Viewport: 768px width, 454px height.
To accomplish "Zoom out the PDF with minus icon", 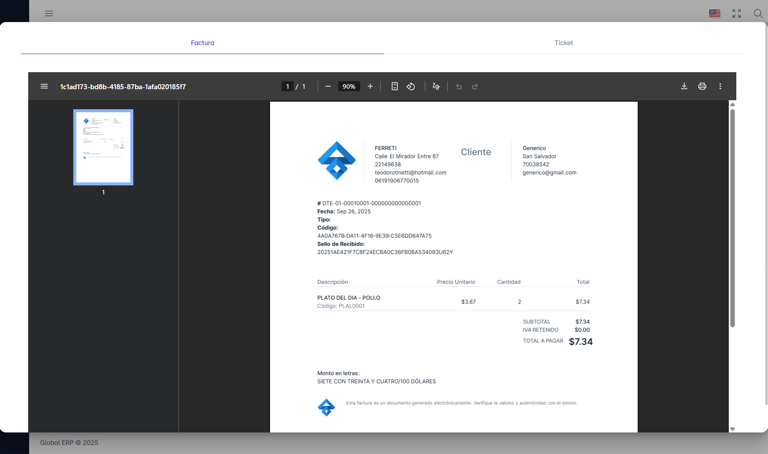I will point(328,87).
